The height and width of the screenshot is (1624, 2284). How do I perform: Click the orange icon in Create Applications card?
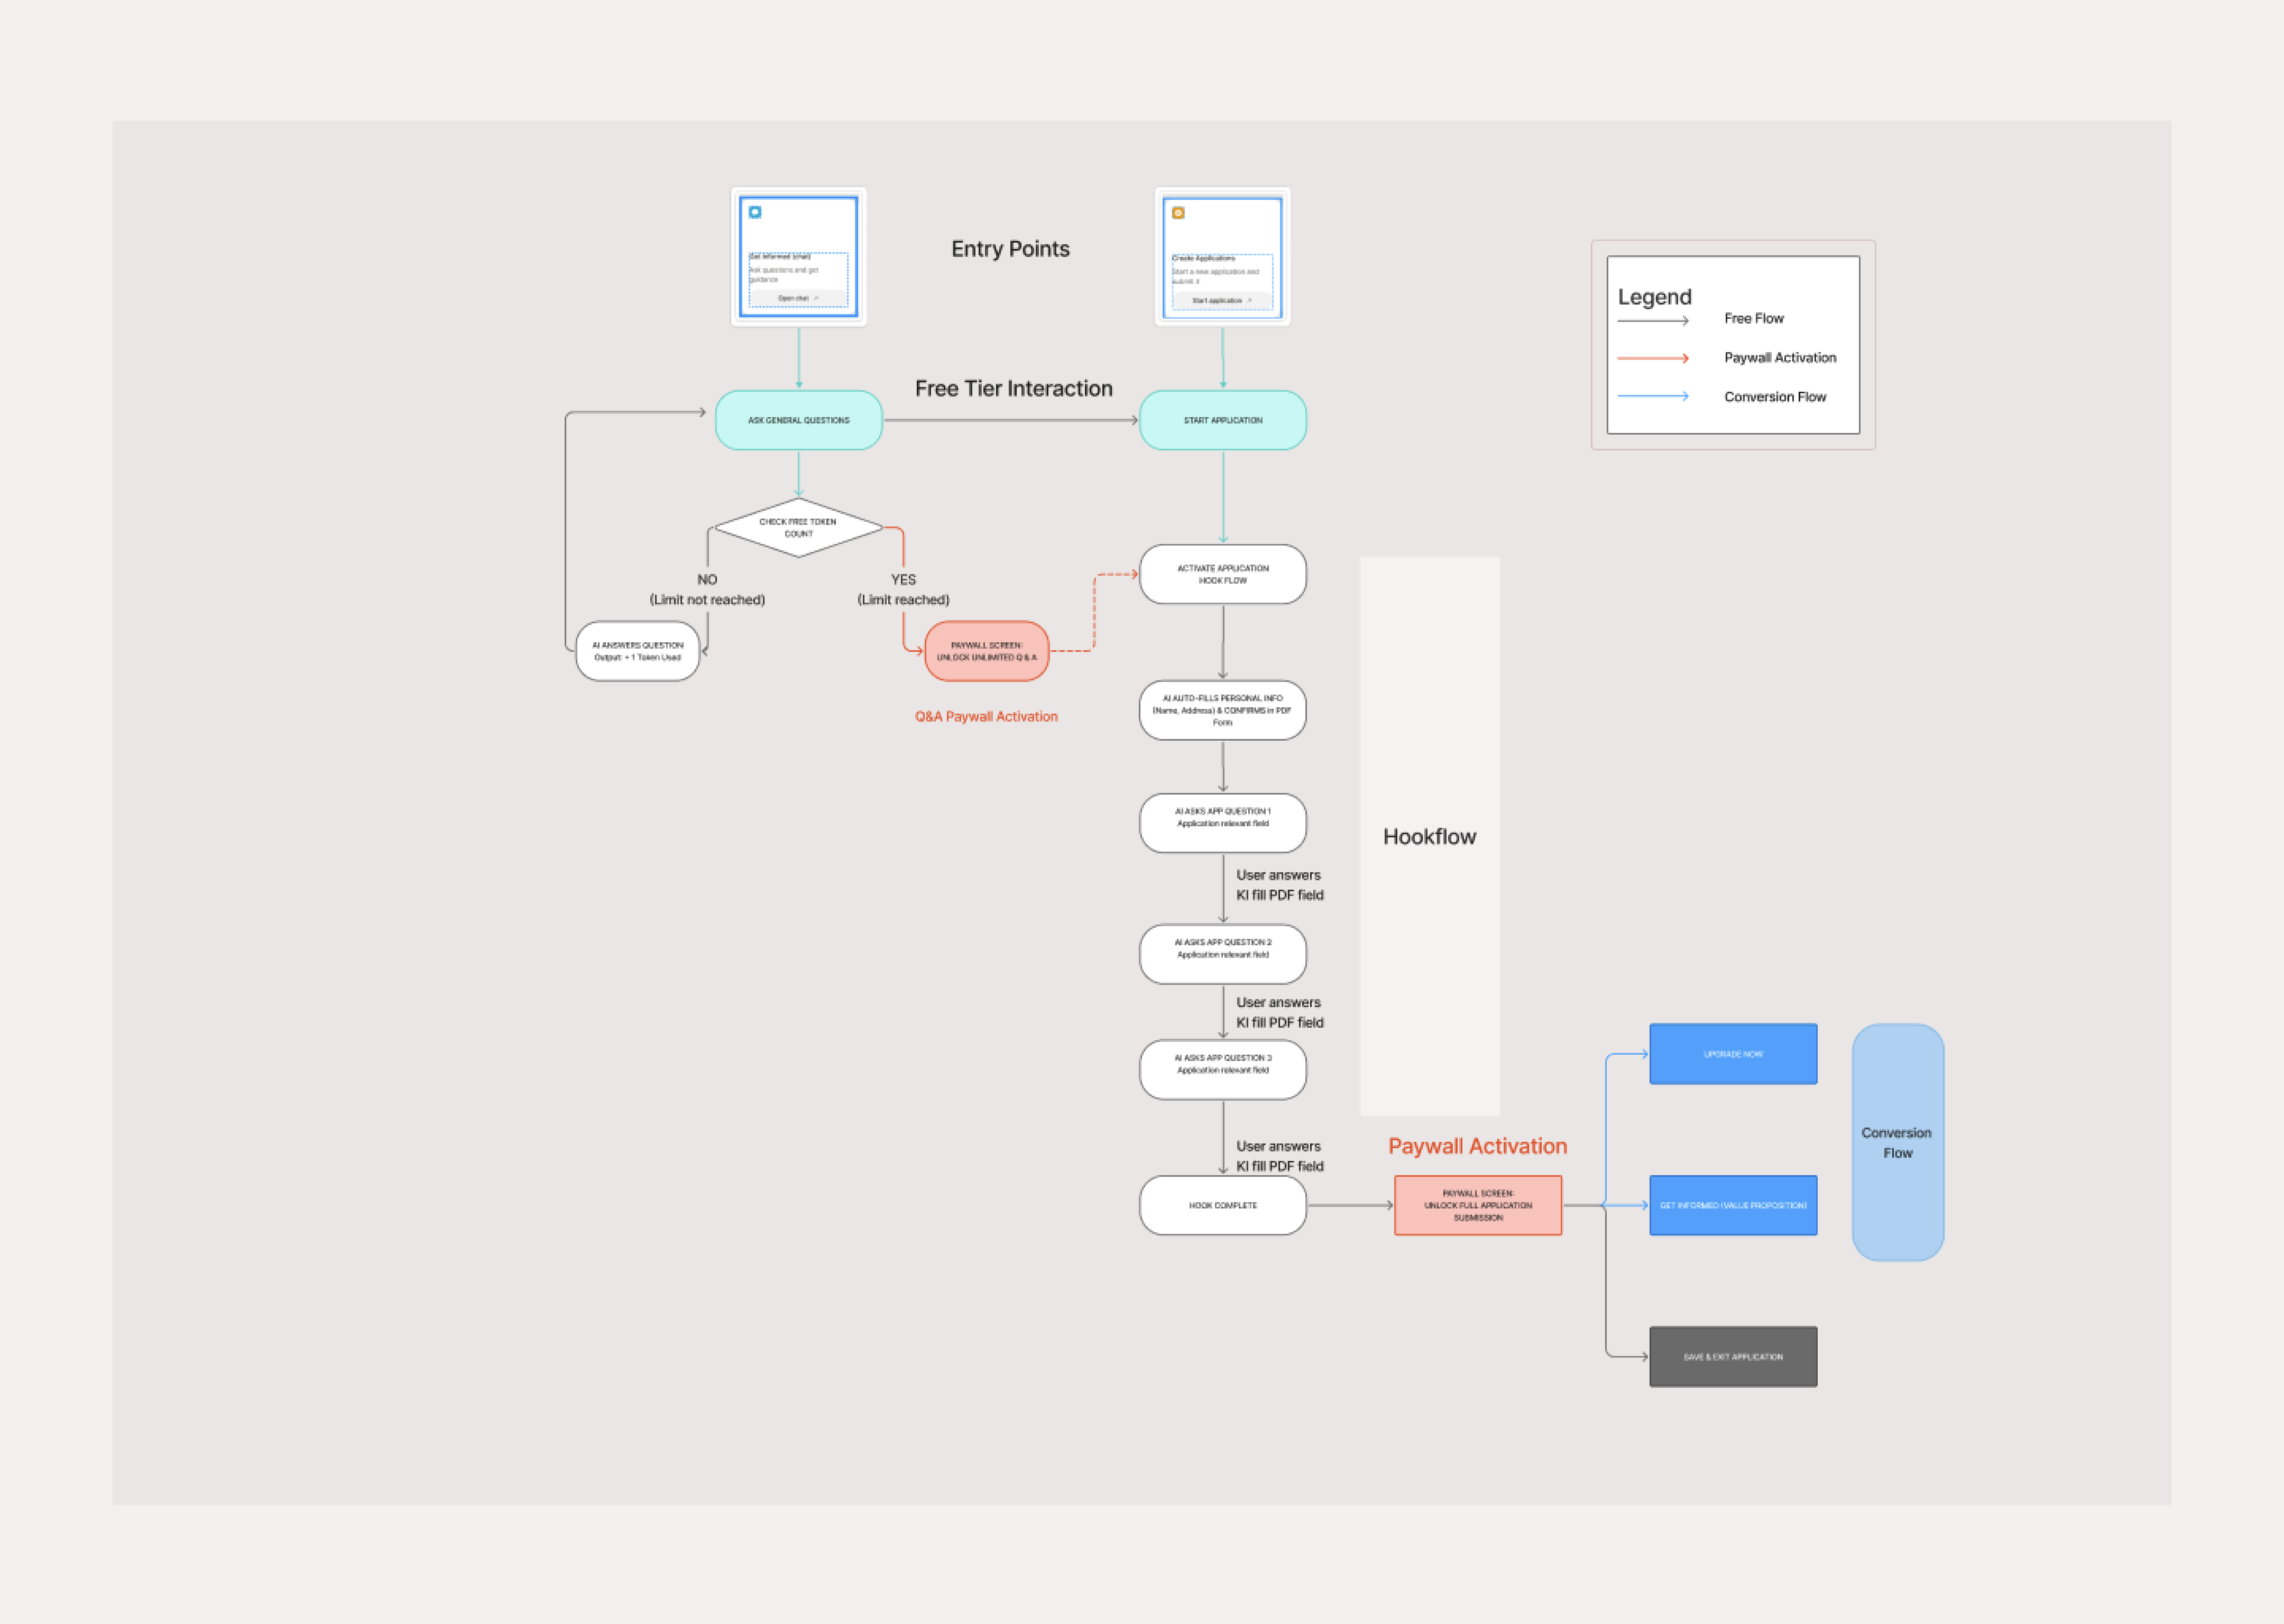(1178, 213)
